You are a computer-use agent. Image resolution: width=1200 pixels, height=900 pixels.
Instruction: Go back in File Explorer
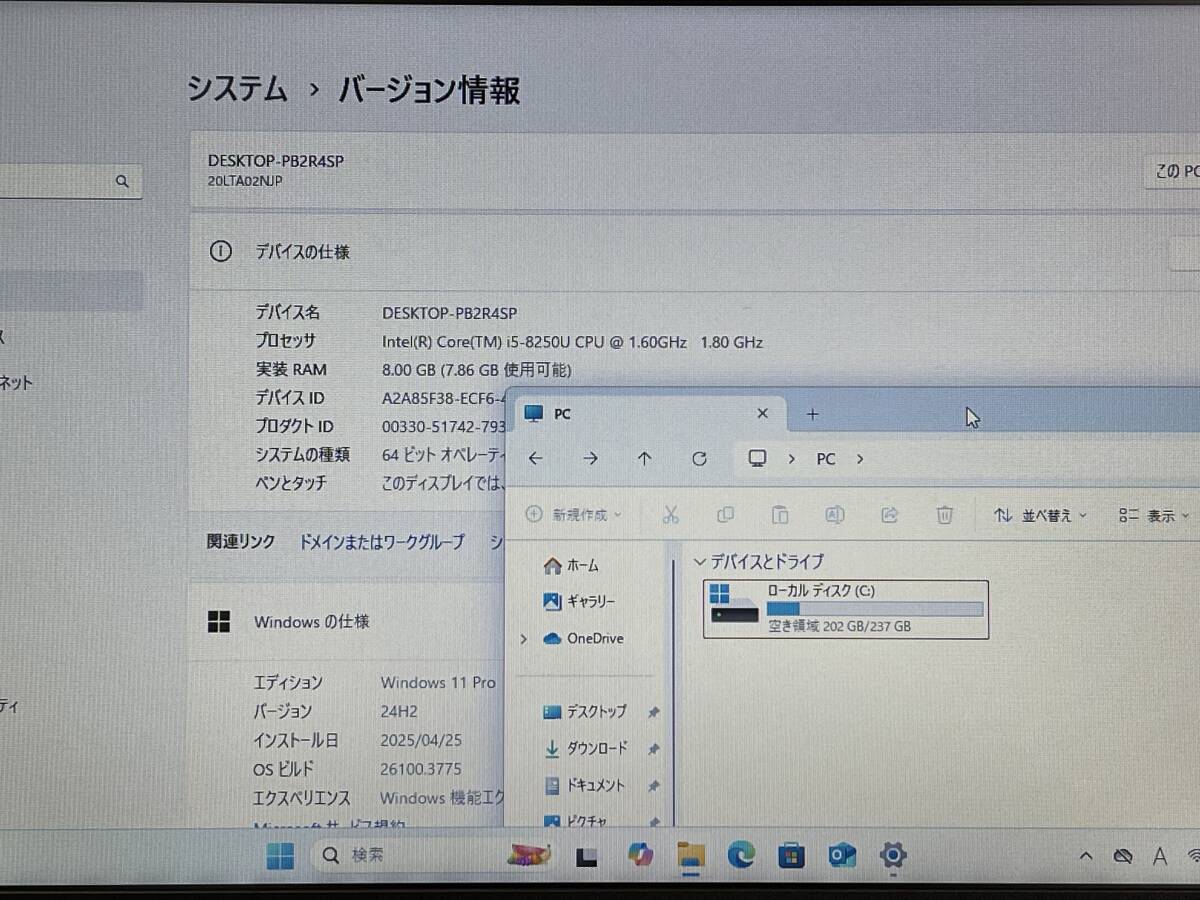pos(535,459)
